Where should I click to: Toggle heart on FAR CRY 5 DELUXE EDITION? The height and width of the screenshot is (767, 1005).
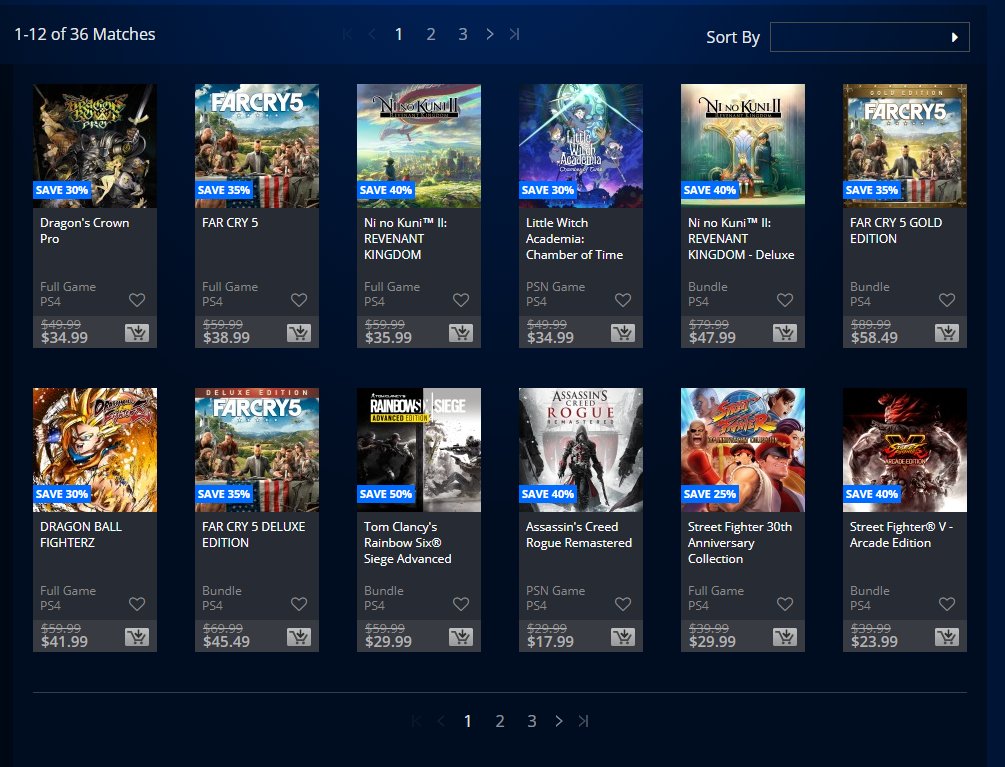pos(299,604)
